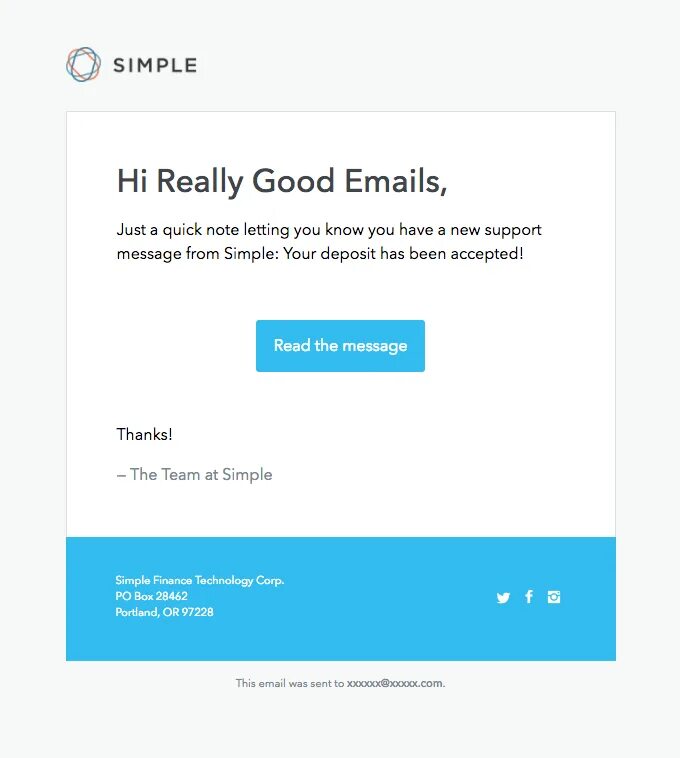Click the Simple circular logo icon
Image resolution: width=680 pixels, height=758 pixels.
click(x=84, y=65)
